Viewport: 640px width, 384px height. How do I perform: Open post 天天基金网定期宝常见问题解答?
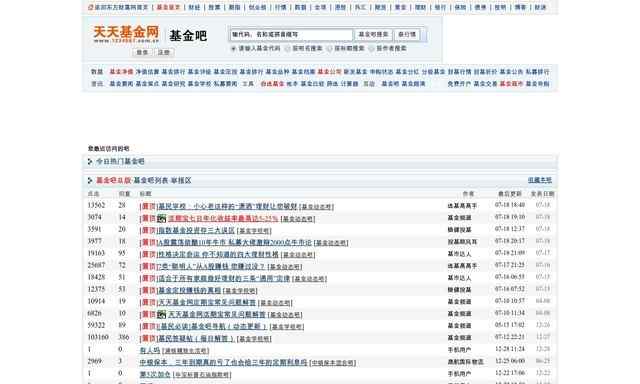tap(207, 302)
